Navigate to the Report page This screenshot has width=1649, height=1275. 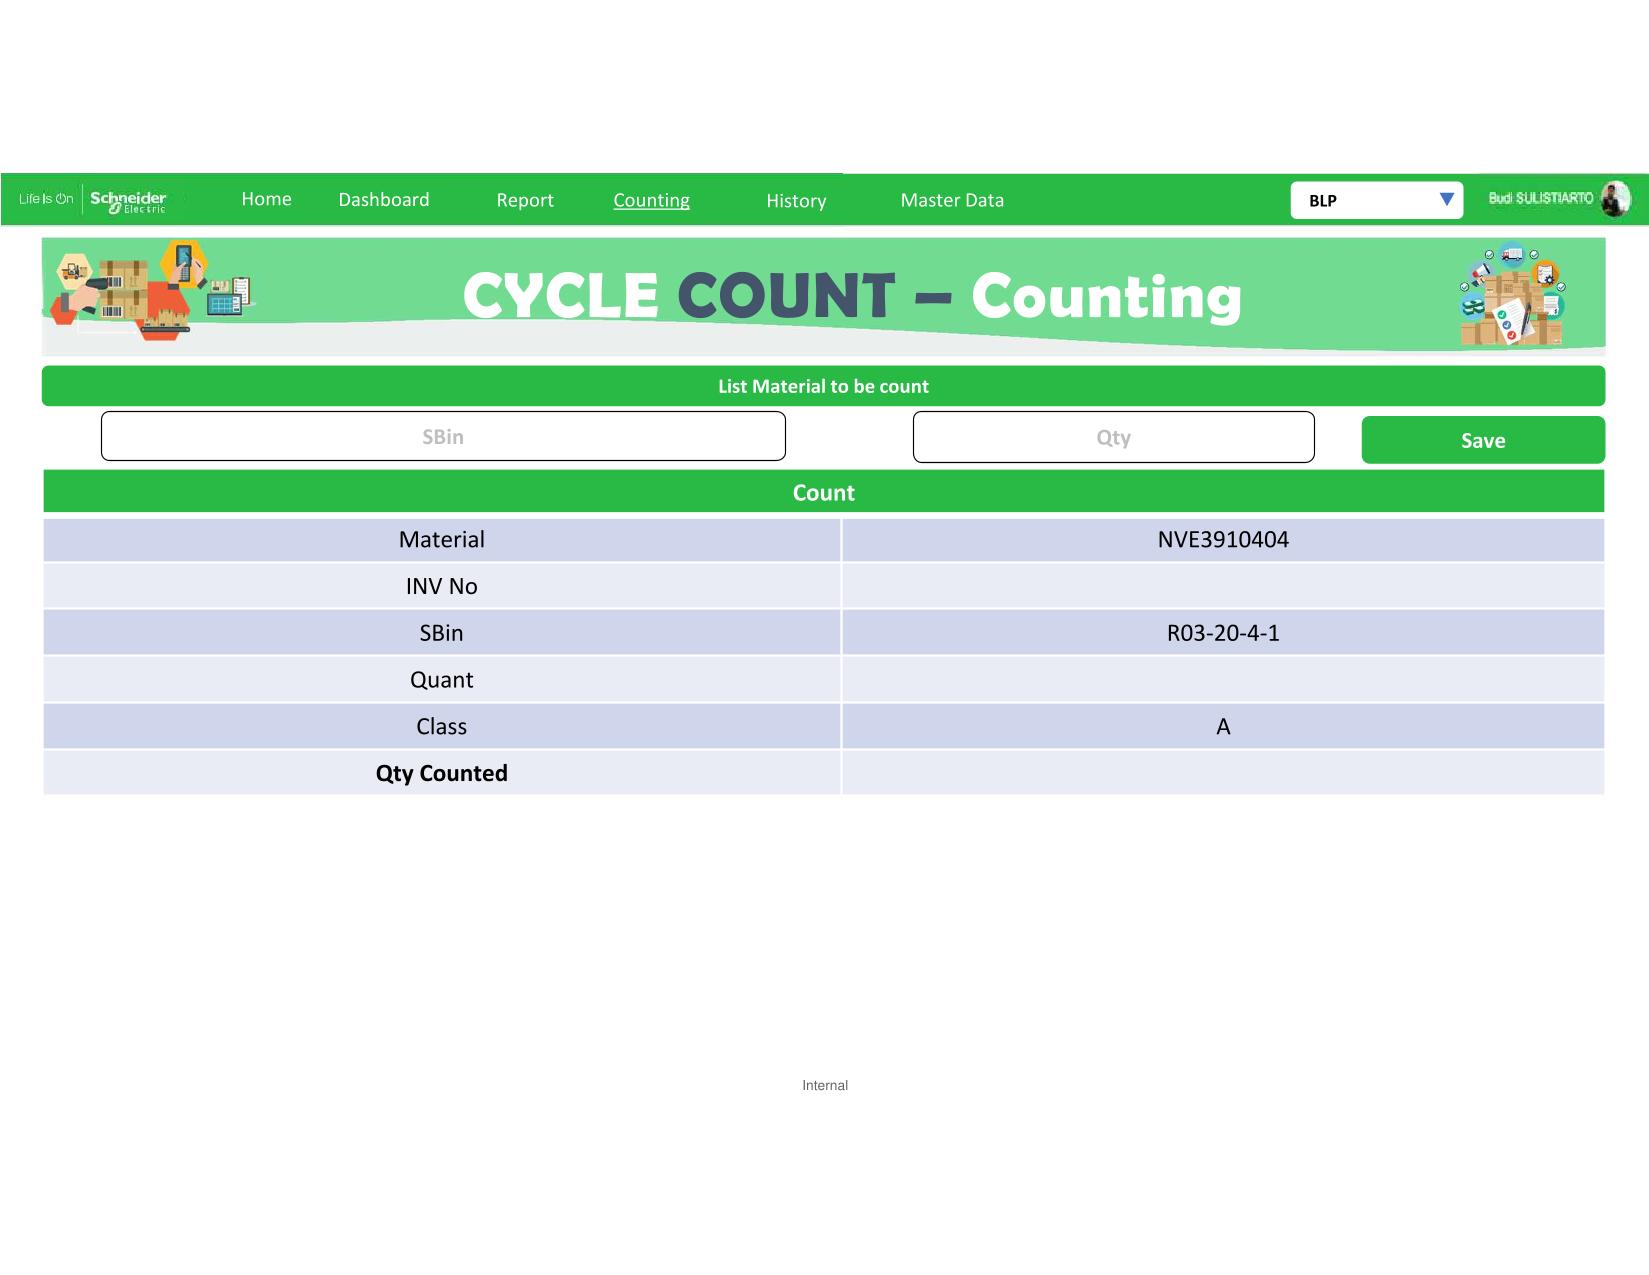[x=525, y=200]
